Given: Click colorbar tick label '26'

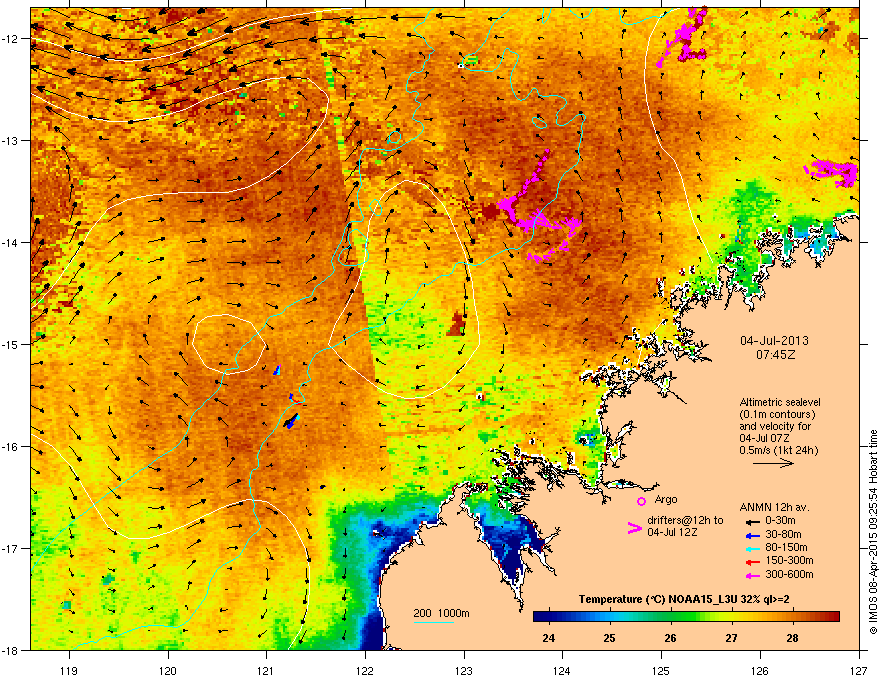Looking at the screenshot, I should pyautogui.click(x=670, y=638).
